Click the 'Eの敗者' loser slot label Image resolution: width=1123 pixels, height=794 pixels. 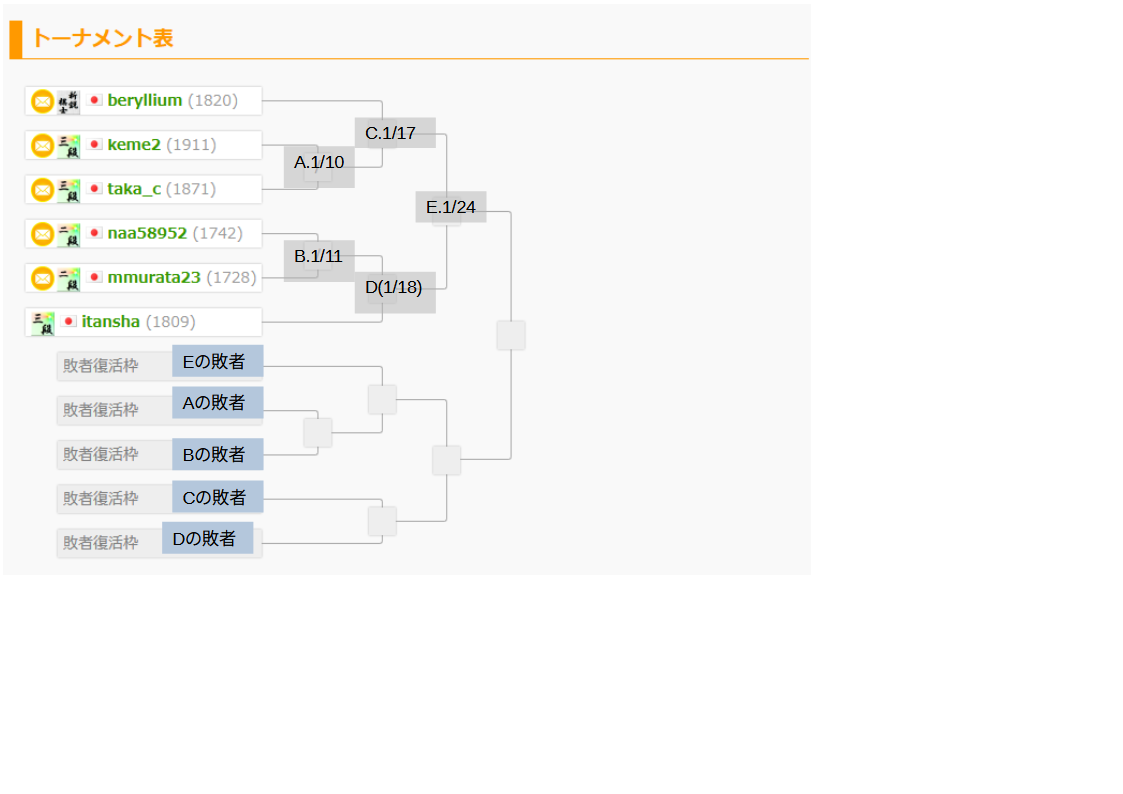pos(217,362)
